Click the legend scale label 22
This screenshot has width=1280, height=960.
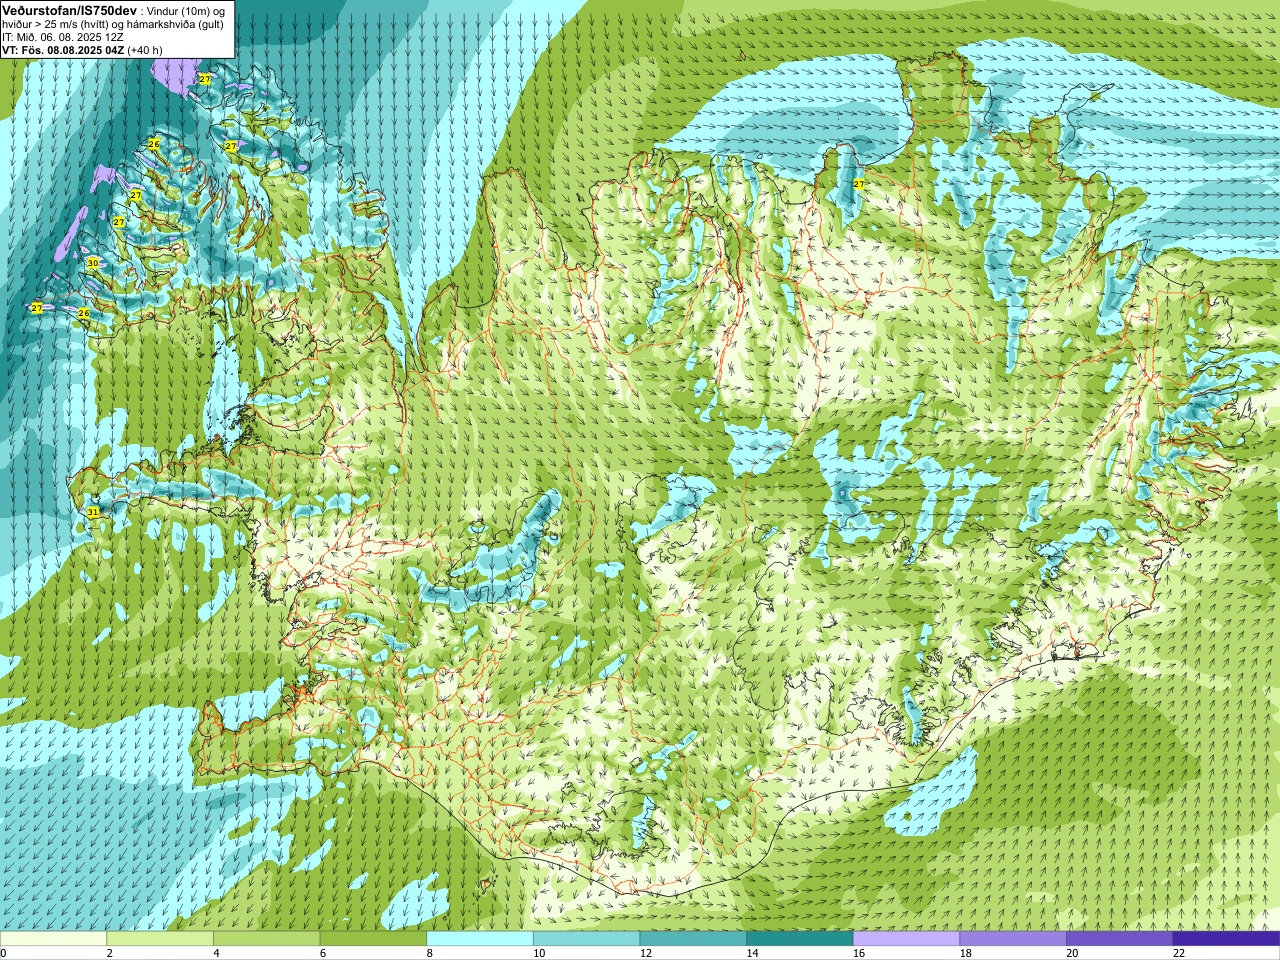pyautogui.click(x=1179, y=953)
